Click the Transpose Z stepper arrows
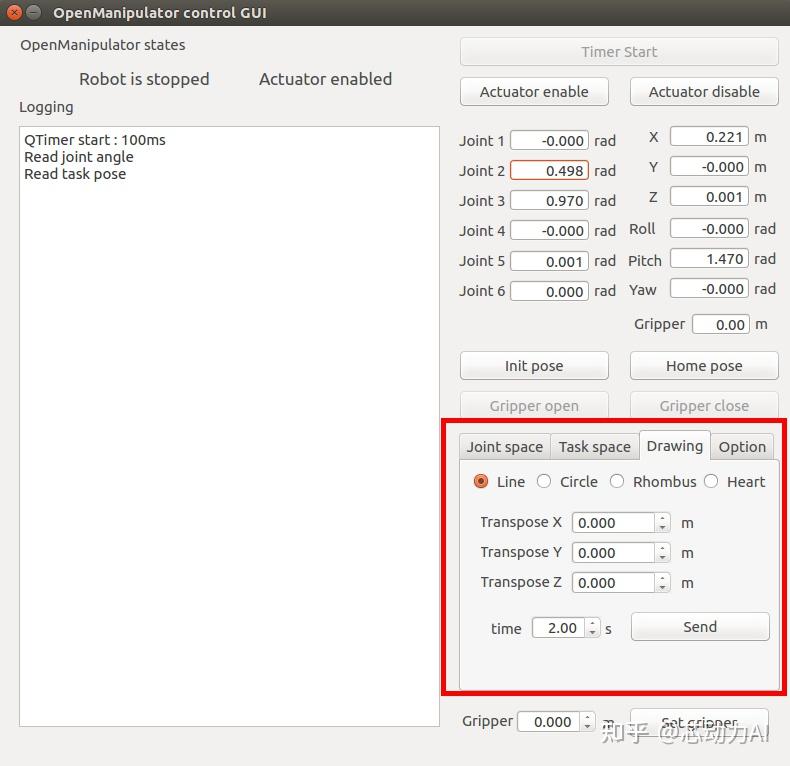Screen dimensions: 790x766 point(662,582)
